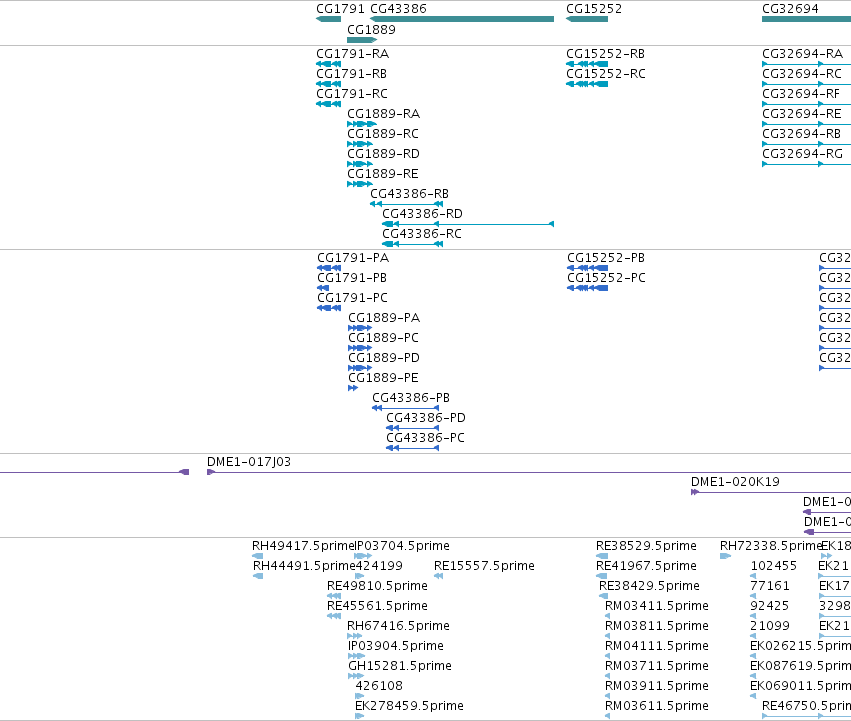Select transcript CG1889-RD
Screen dimensions: 851x721
360,164
